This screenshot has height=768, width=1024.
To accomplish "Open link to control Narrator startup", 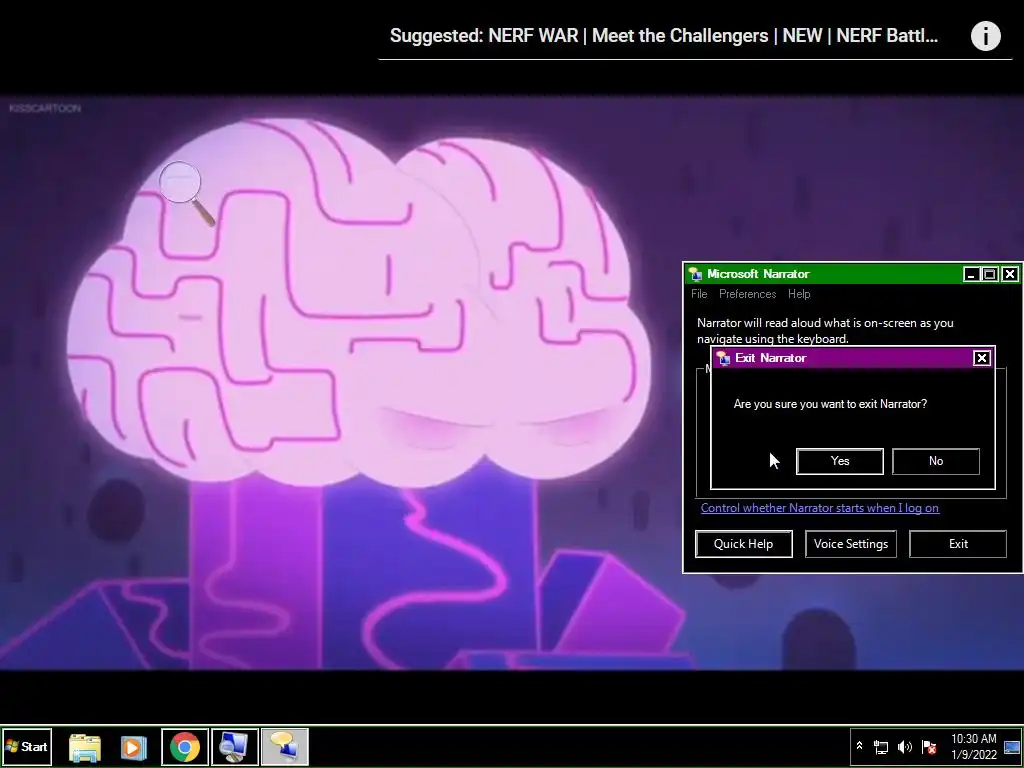I will tap(820, 508).
